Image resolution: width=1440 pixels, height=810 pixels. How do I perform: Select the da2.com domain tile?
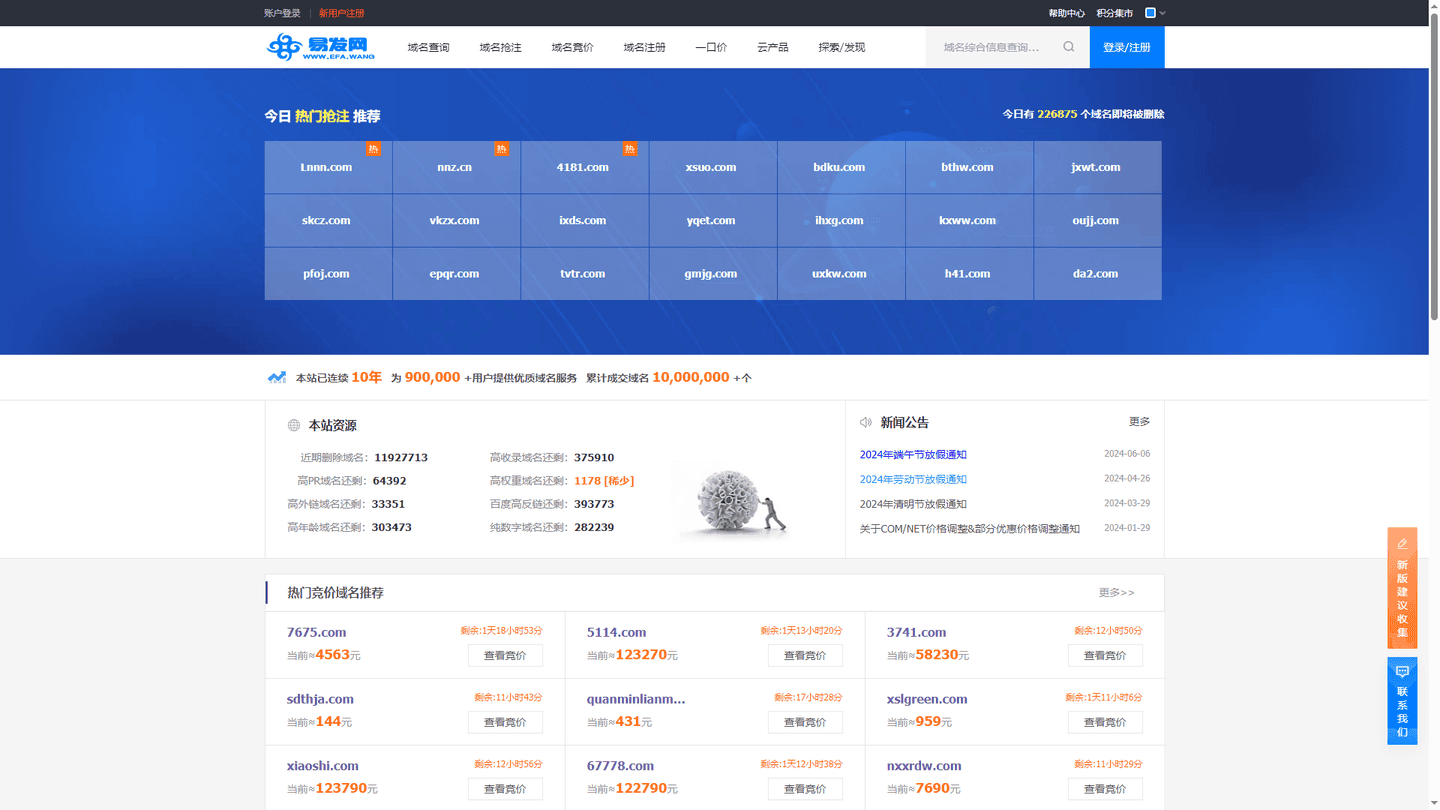point(1097,273)
